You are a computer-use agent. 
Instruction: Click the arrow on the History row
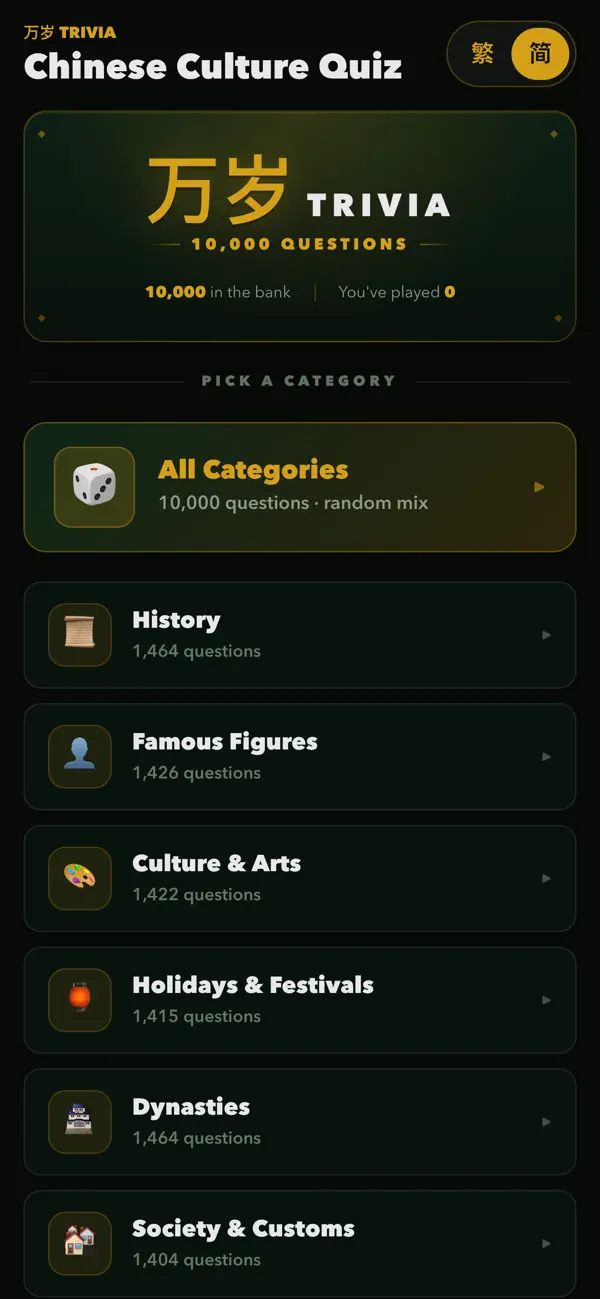click(546, 635)
